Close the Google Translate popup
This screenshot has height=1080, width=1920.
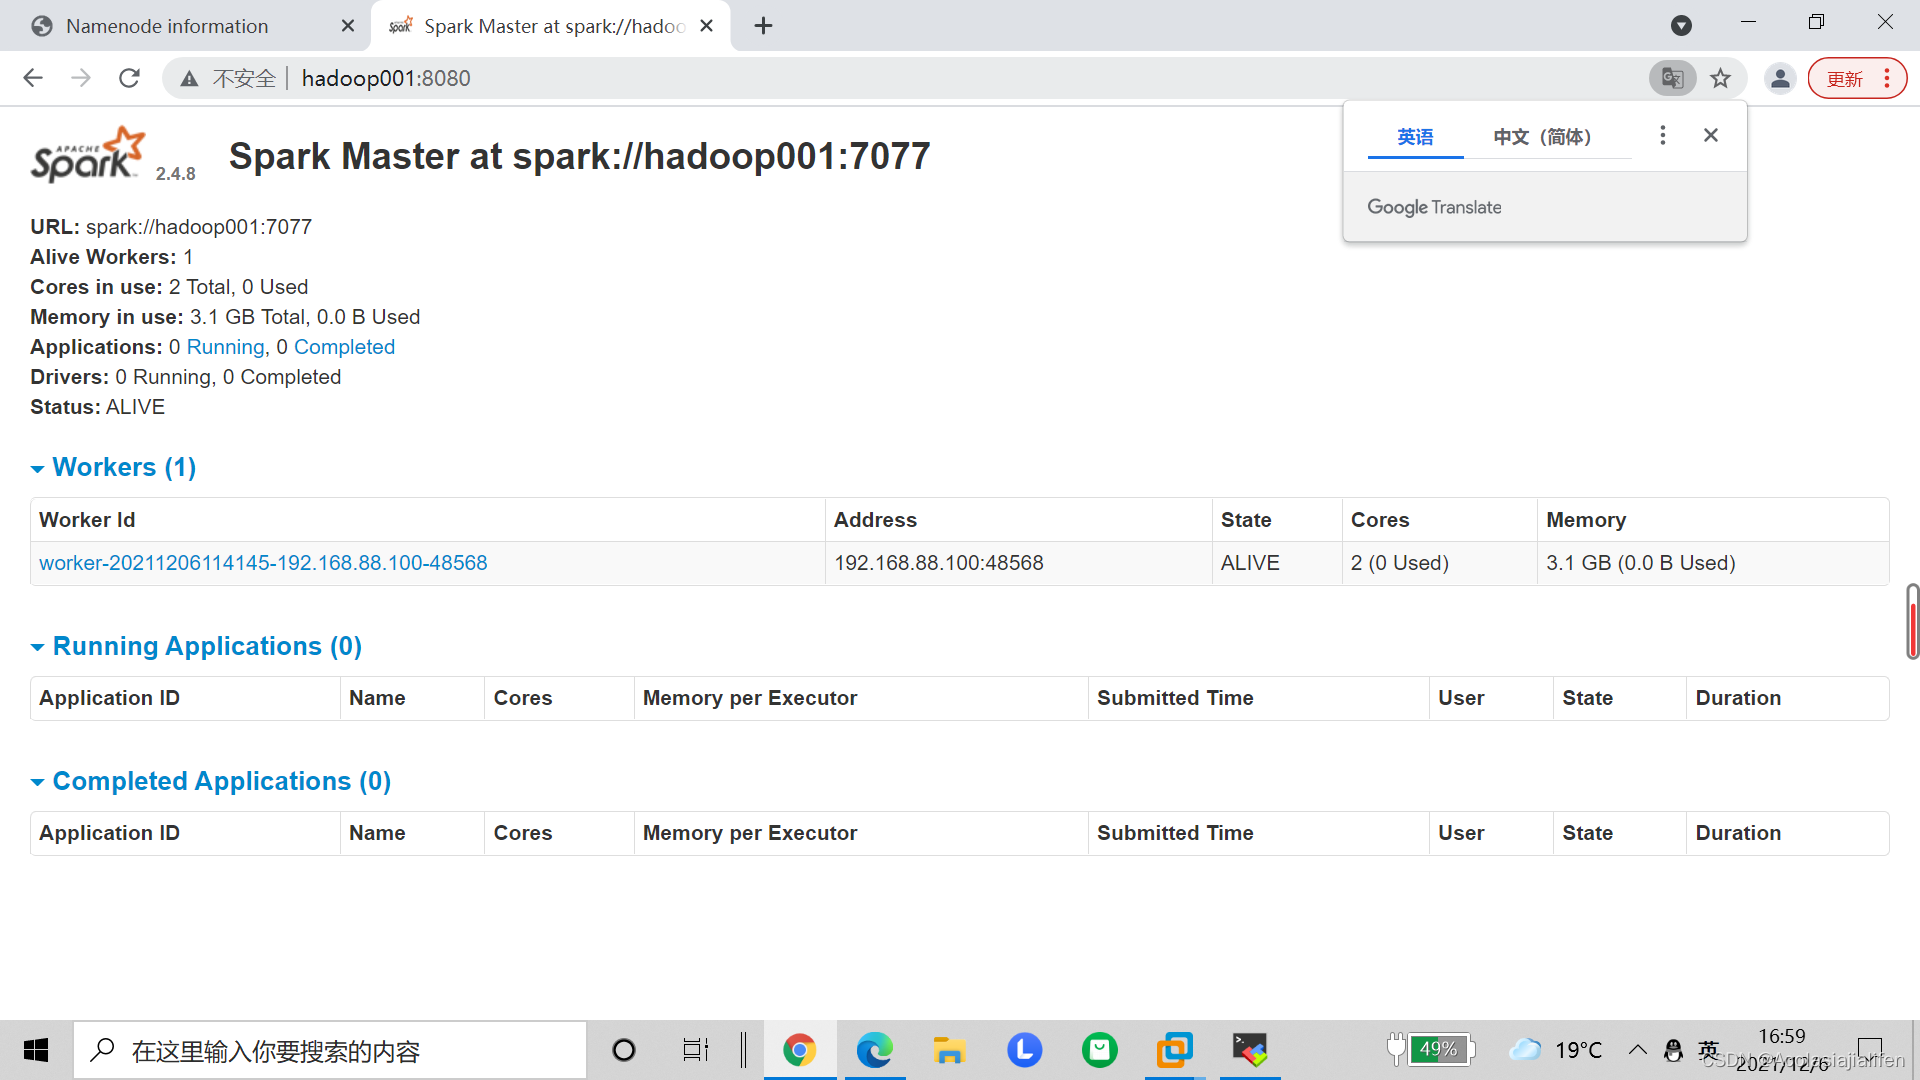[1710, 135]
